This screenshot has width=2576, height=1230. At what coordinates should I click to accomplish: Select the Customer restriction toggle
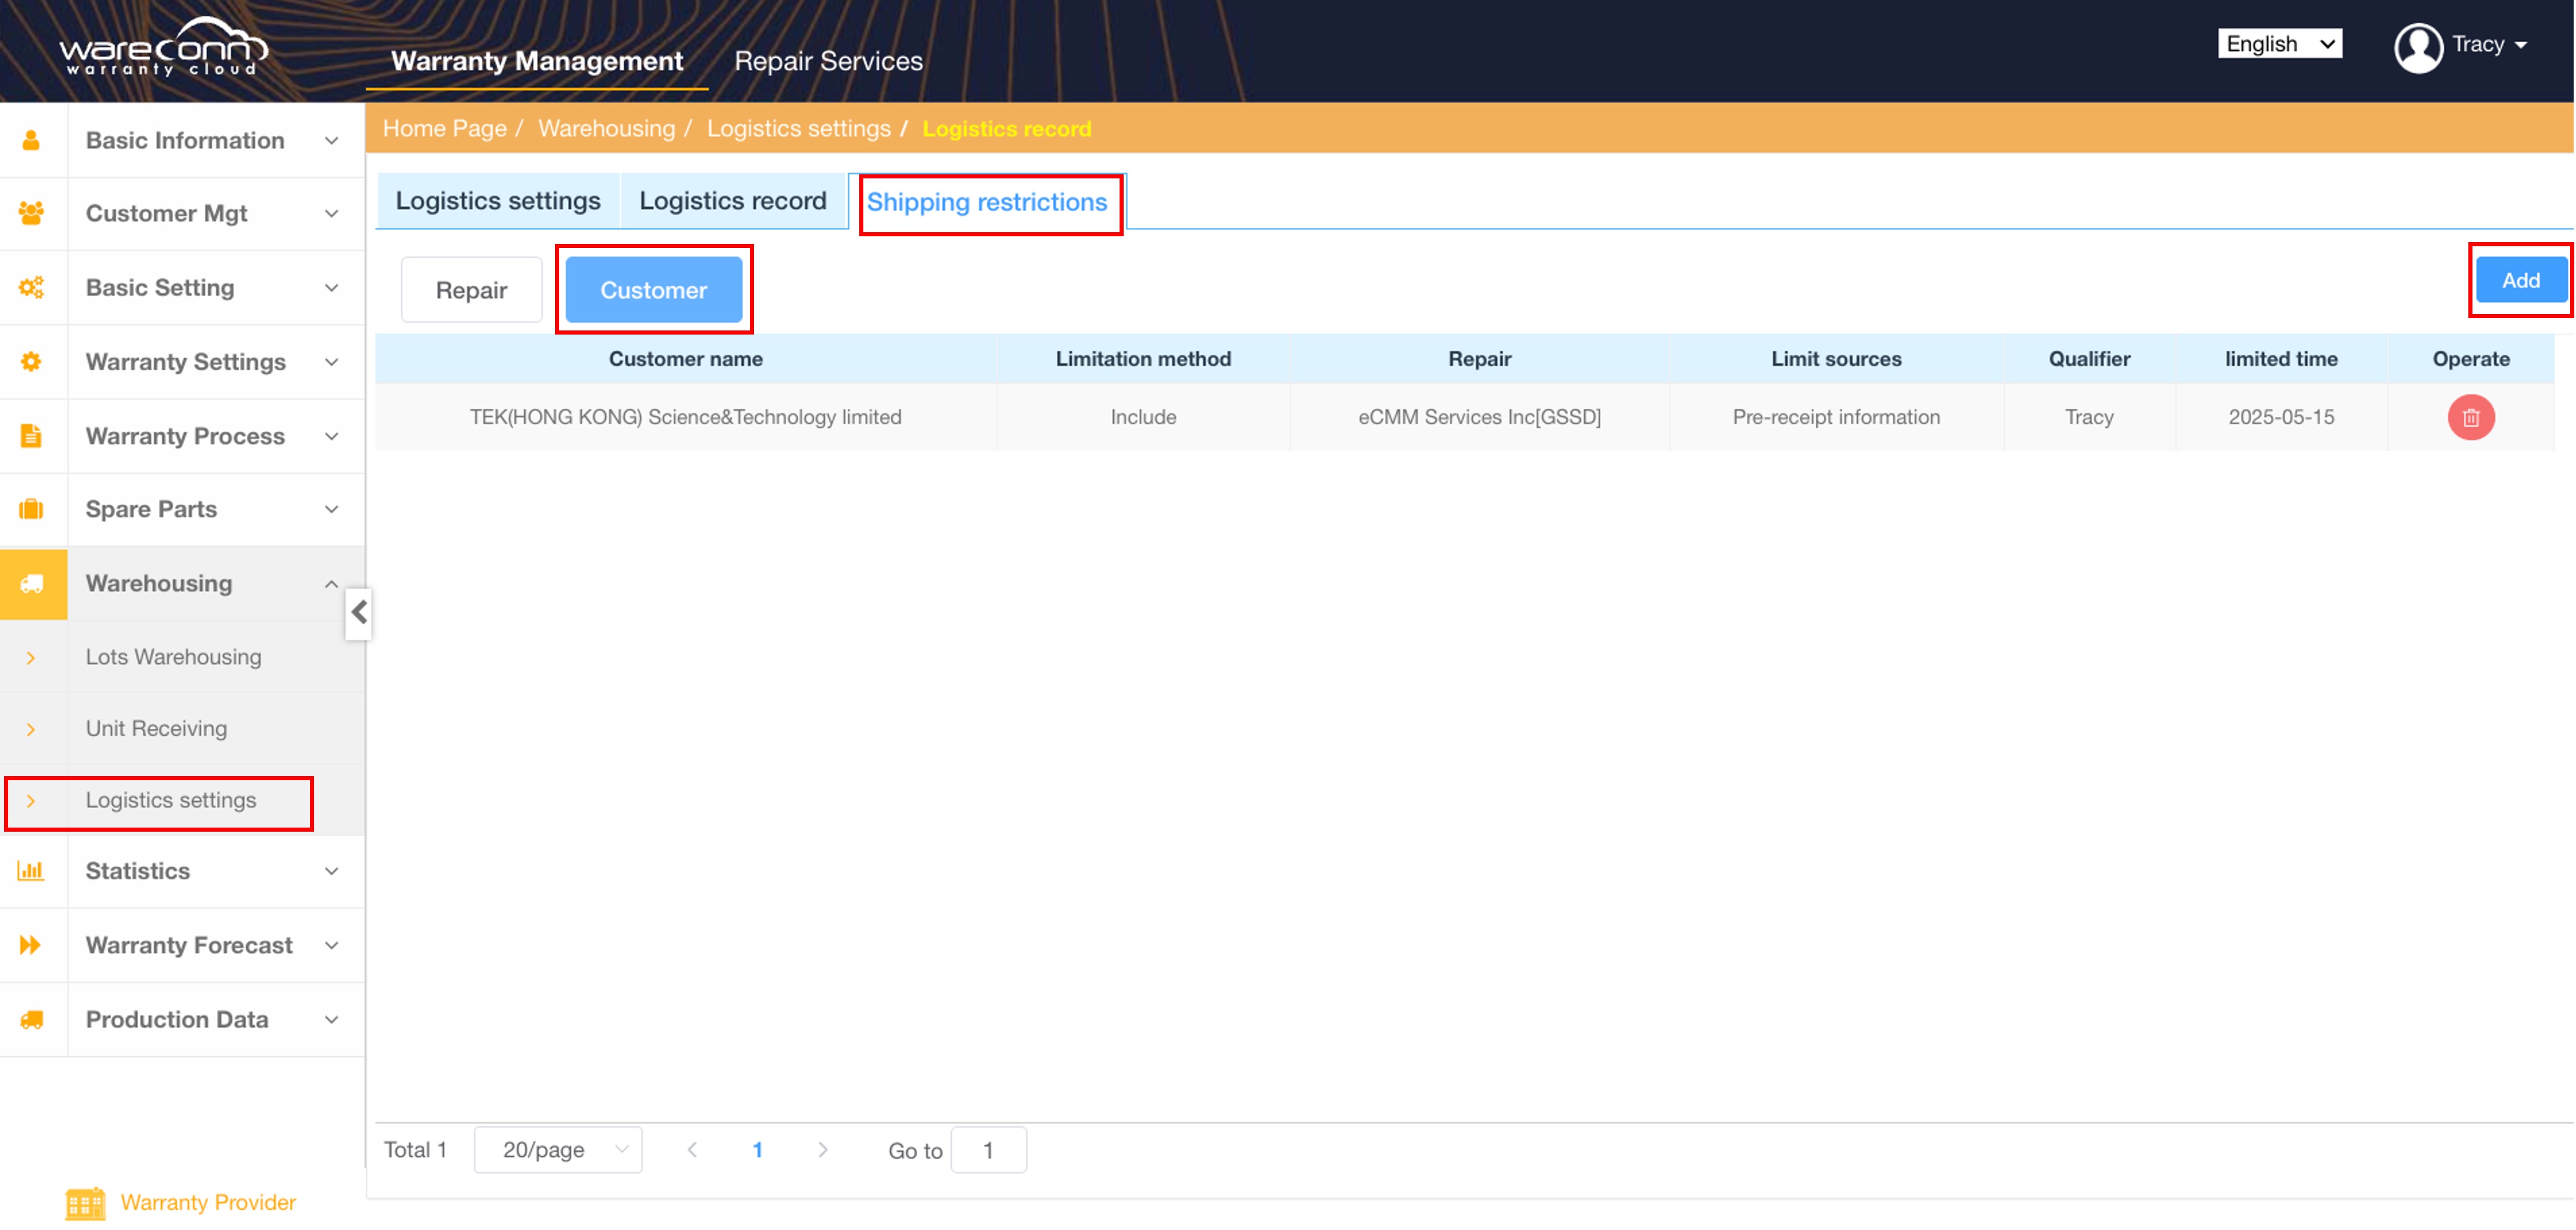point(653,290)
